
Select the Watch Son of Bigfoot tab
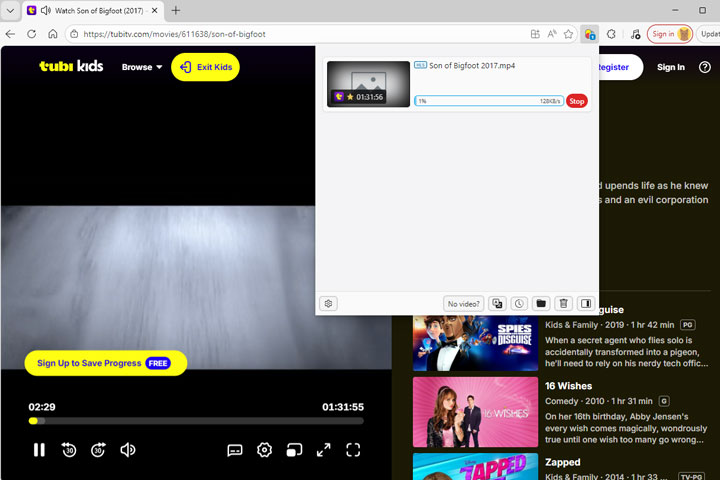click(x=94, y=11)
